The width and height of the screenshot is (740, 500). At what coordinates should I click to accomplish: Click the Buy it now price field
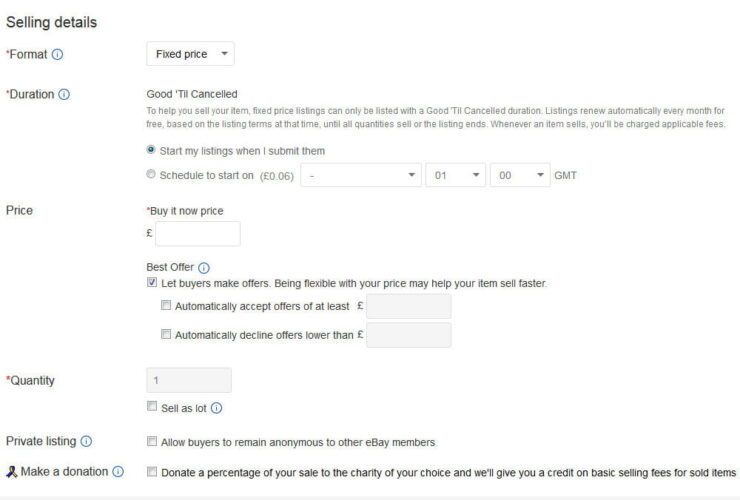click(198, 234)
